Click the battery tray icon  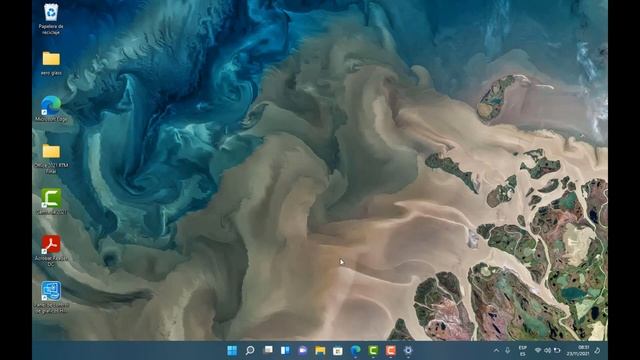[x=557, y=350]
